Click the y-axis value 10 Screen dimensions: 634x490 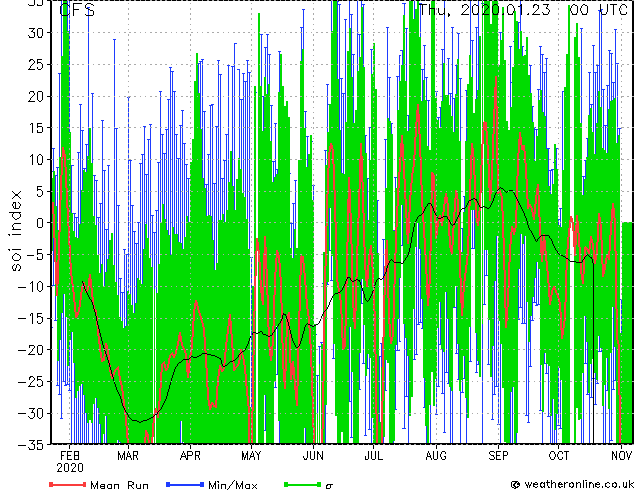pyautogui.click(x=35, y=160)
